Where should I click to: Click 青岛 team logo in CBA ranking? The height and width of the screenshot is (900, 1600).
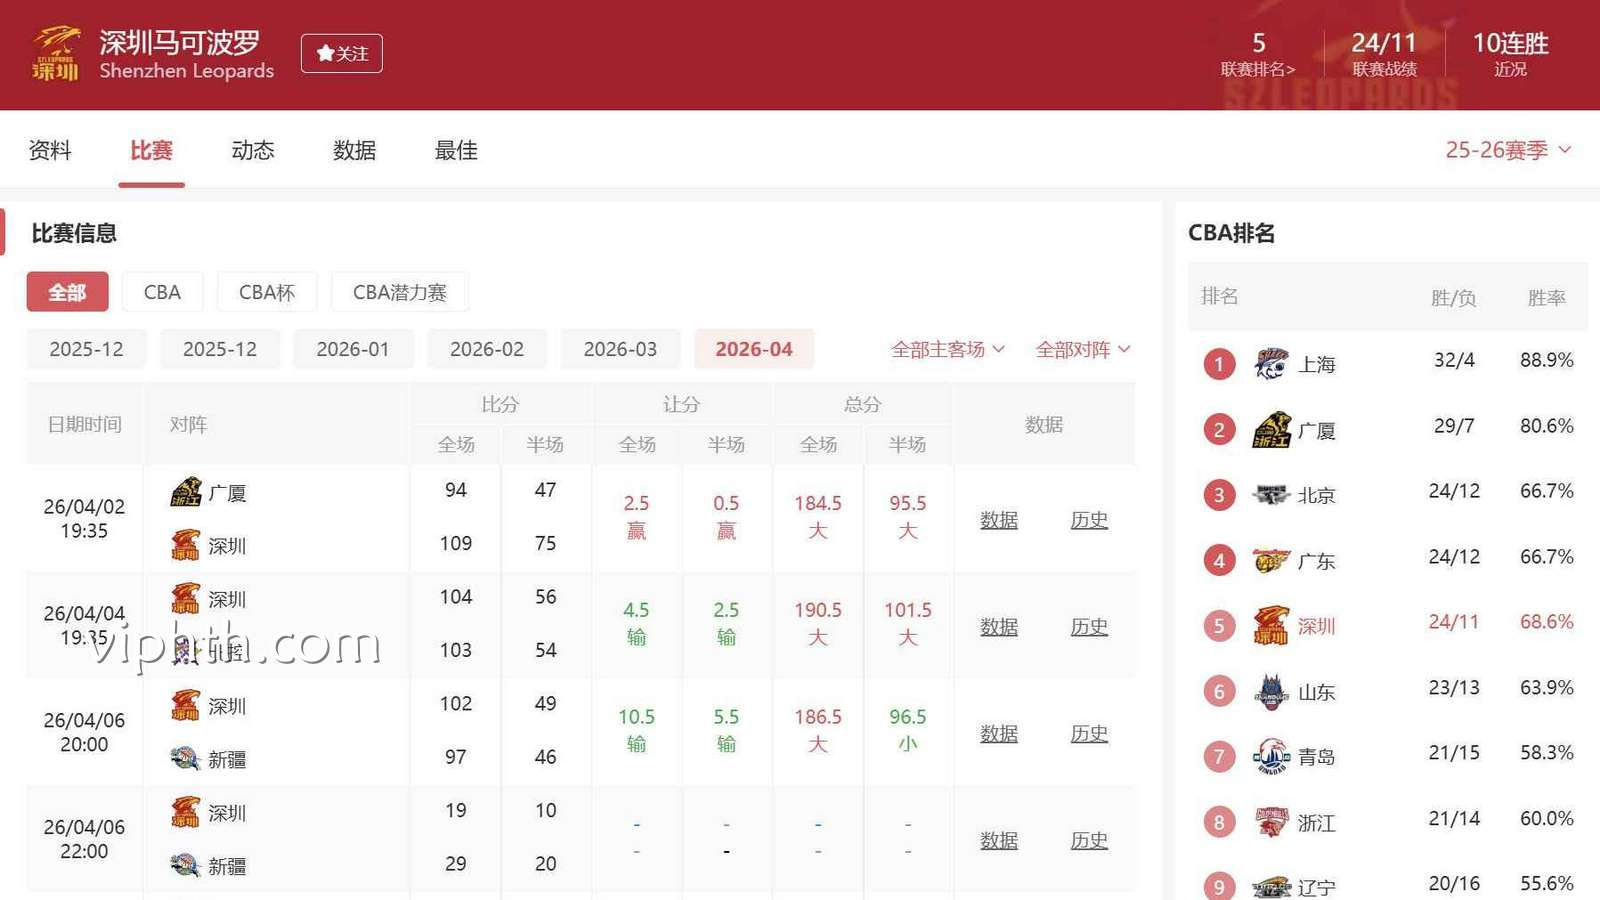click(x=1271, y=757)
